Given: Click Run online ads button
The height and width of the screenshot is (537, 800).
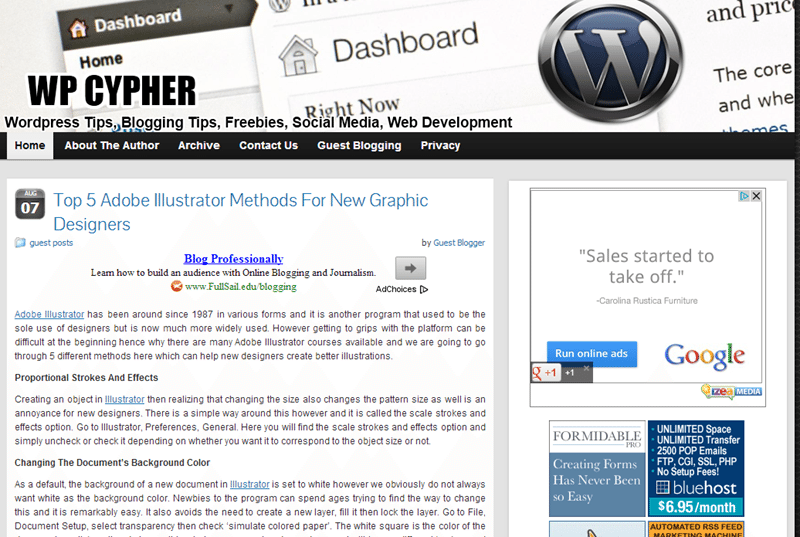Looking at the screenshot, I should coord(592,353).
